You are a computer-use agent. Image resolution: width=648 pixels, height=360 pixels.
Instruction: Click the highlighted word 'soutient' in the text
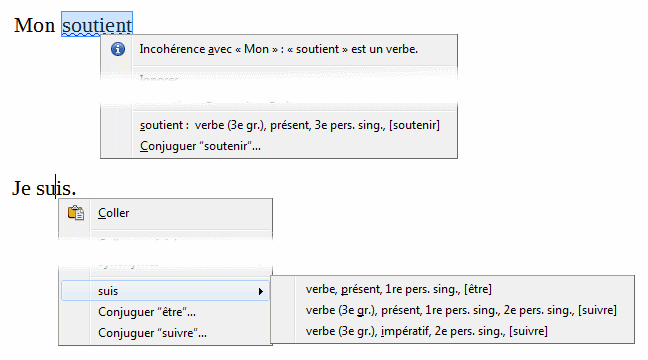coord(97,26)
